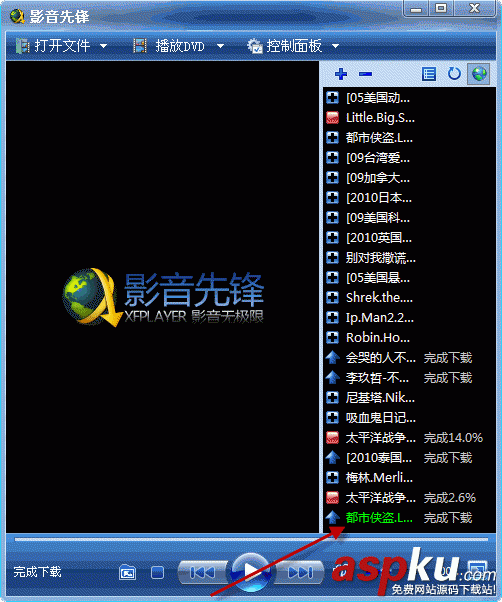502x602 pixels.
Task: Click the blue arrow icon beside 李玖哲-不...
Action: [x=332, y=377]
